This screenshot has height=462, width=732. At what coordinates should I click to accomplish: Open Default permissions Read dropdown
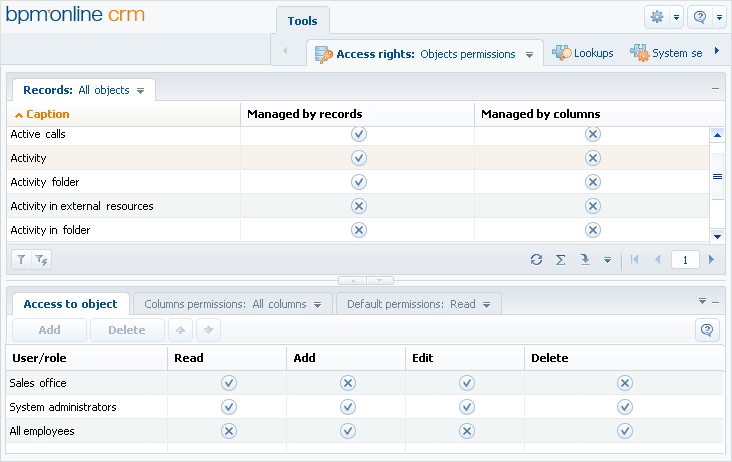486,305
